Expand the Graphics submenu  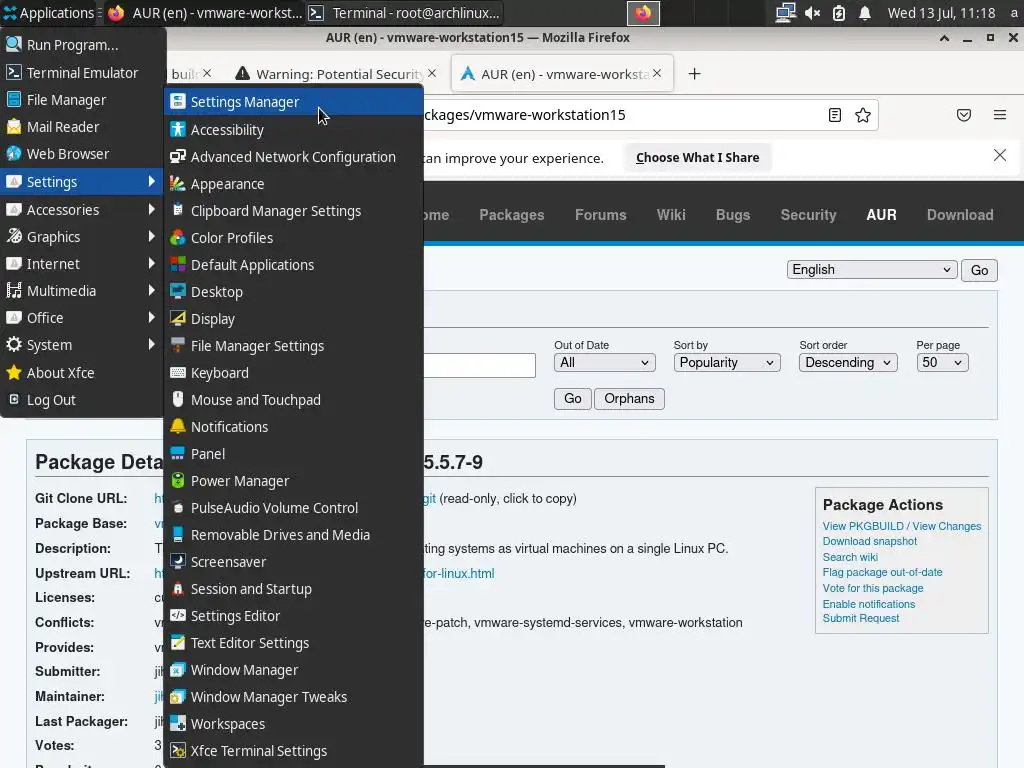point(82,236)
